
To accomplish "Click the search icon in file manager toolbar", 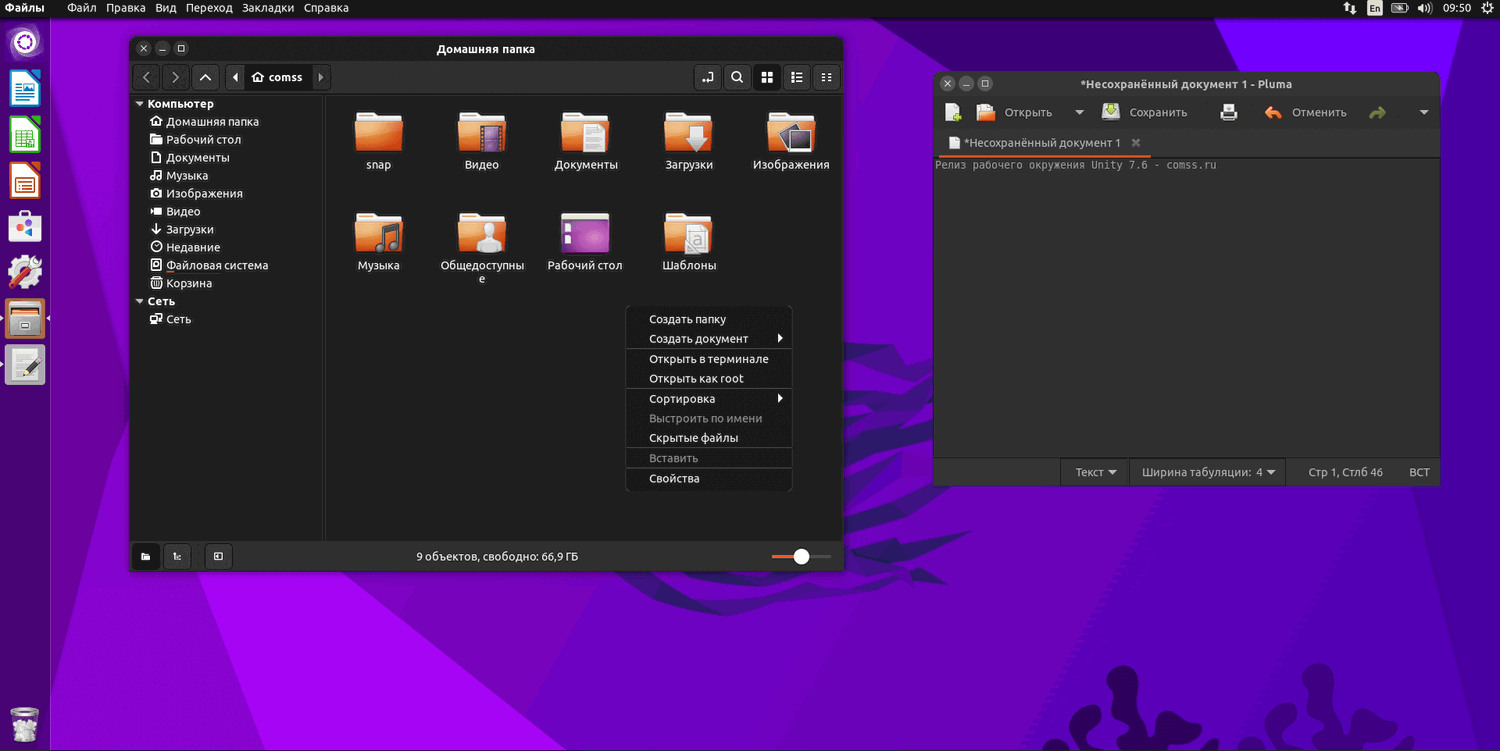I will [x=737, y=77].
